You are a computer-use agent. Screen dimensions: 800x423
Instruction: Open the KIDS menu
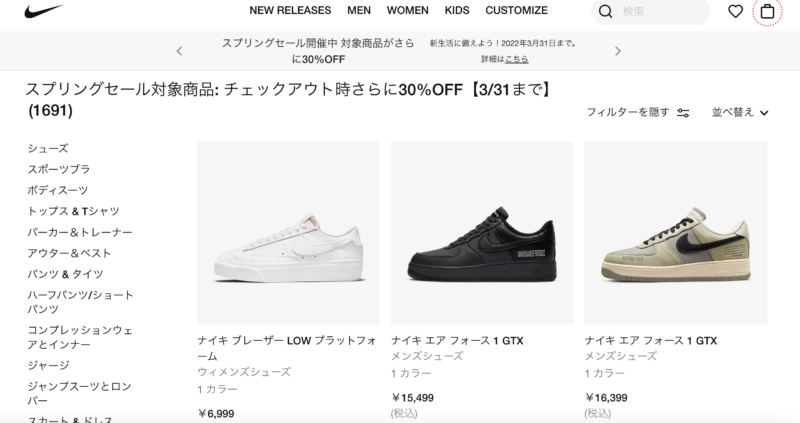click(457, 10)
